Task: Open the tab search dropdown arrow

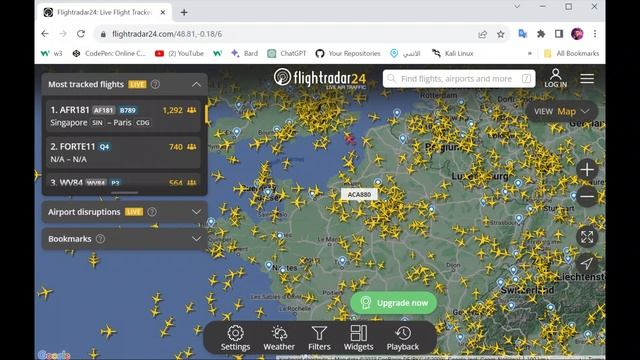Action: [517, 7]
